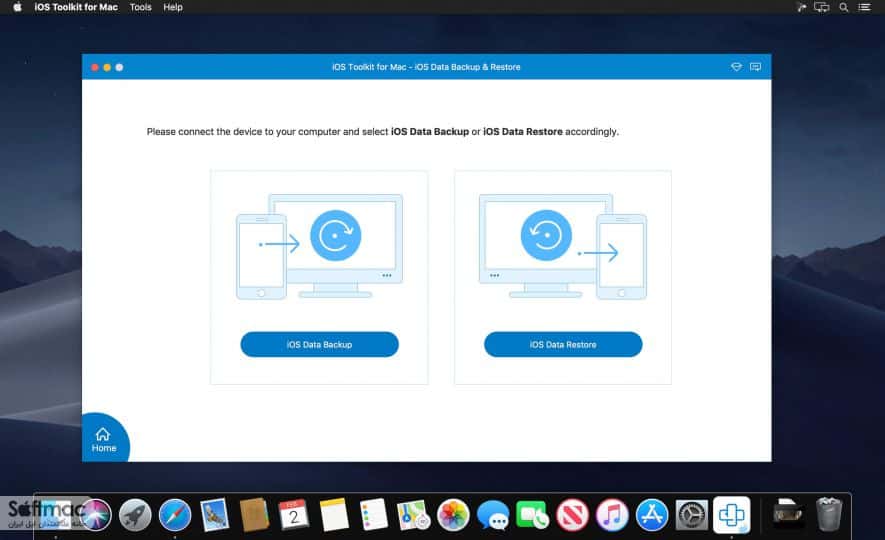Image resolution: width=885 pixels, height=540 pixels.
Task: Launch Safari from the Dock
Action: pyautogui.click(x=175, y=515)
